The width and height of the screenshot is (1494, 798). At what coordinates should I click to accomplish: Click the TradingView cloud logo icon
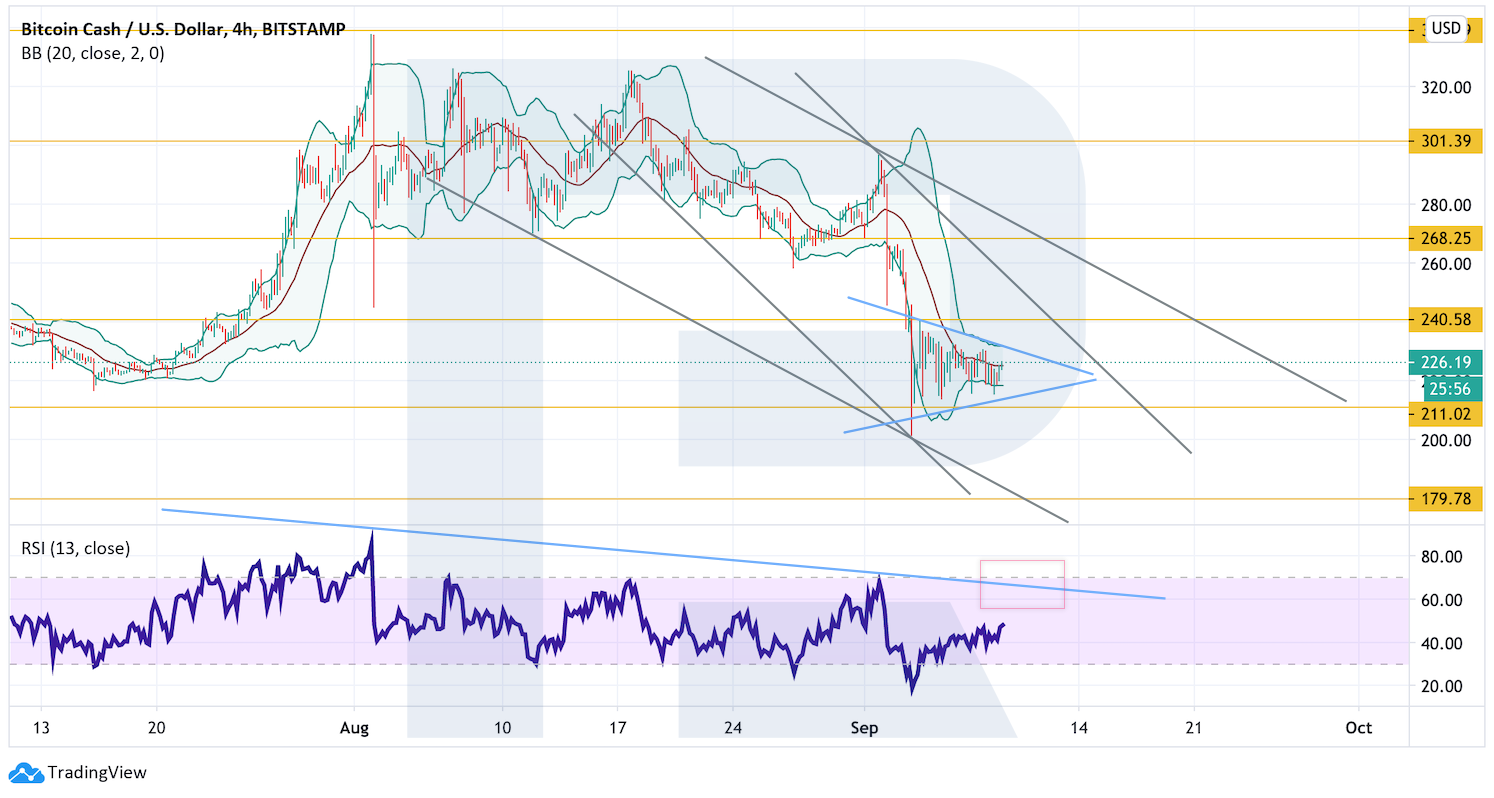pyautogui.click(x=26, y=772)
